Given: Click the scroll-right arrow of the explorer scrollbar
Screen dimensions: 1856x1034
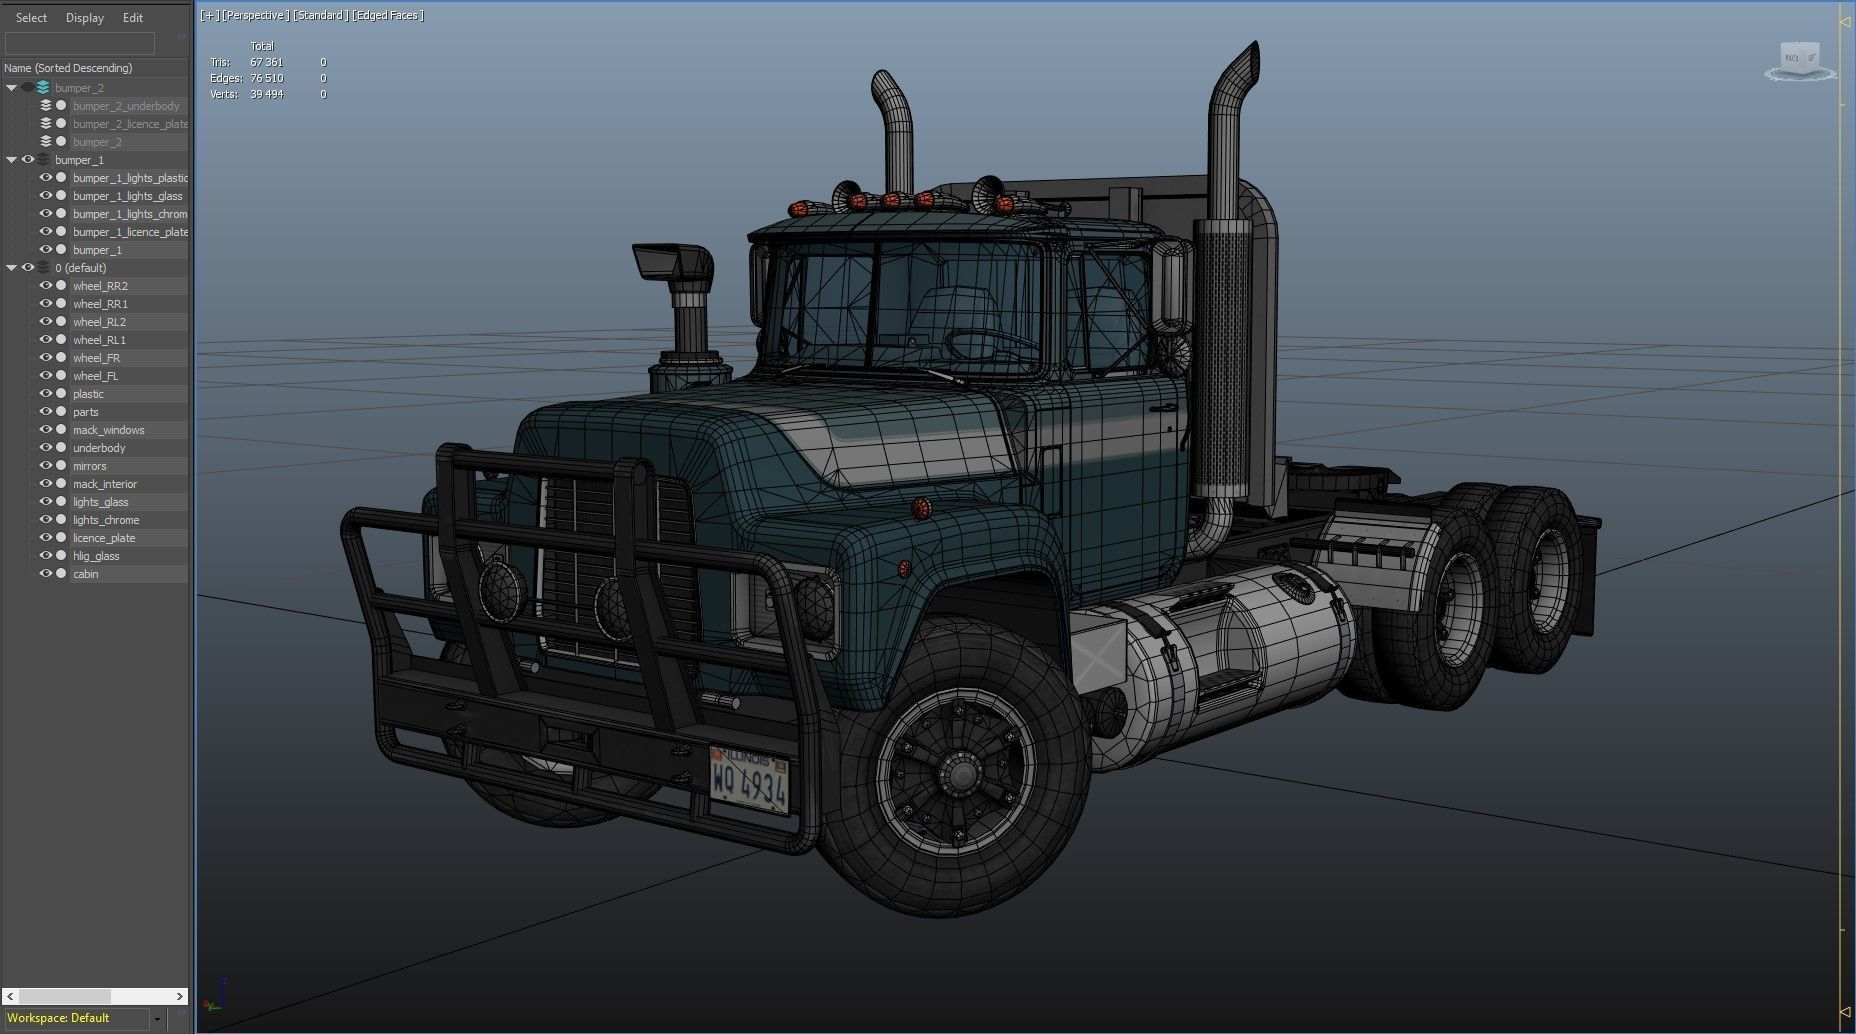Looking at the screenshot, I should 180,997.
